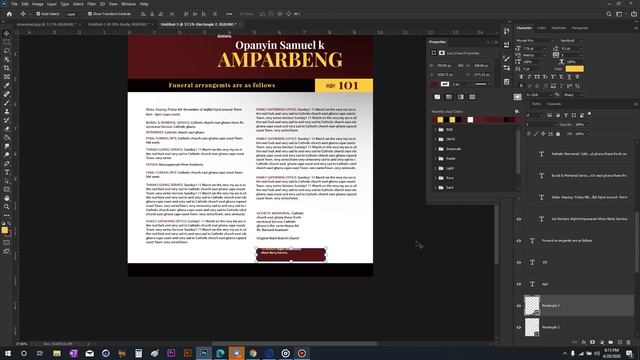Viewport: 640px width, 360px height.
Task: Open more options ellipsis in options bar
Action: [x=229, y=14]
